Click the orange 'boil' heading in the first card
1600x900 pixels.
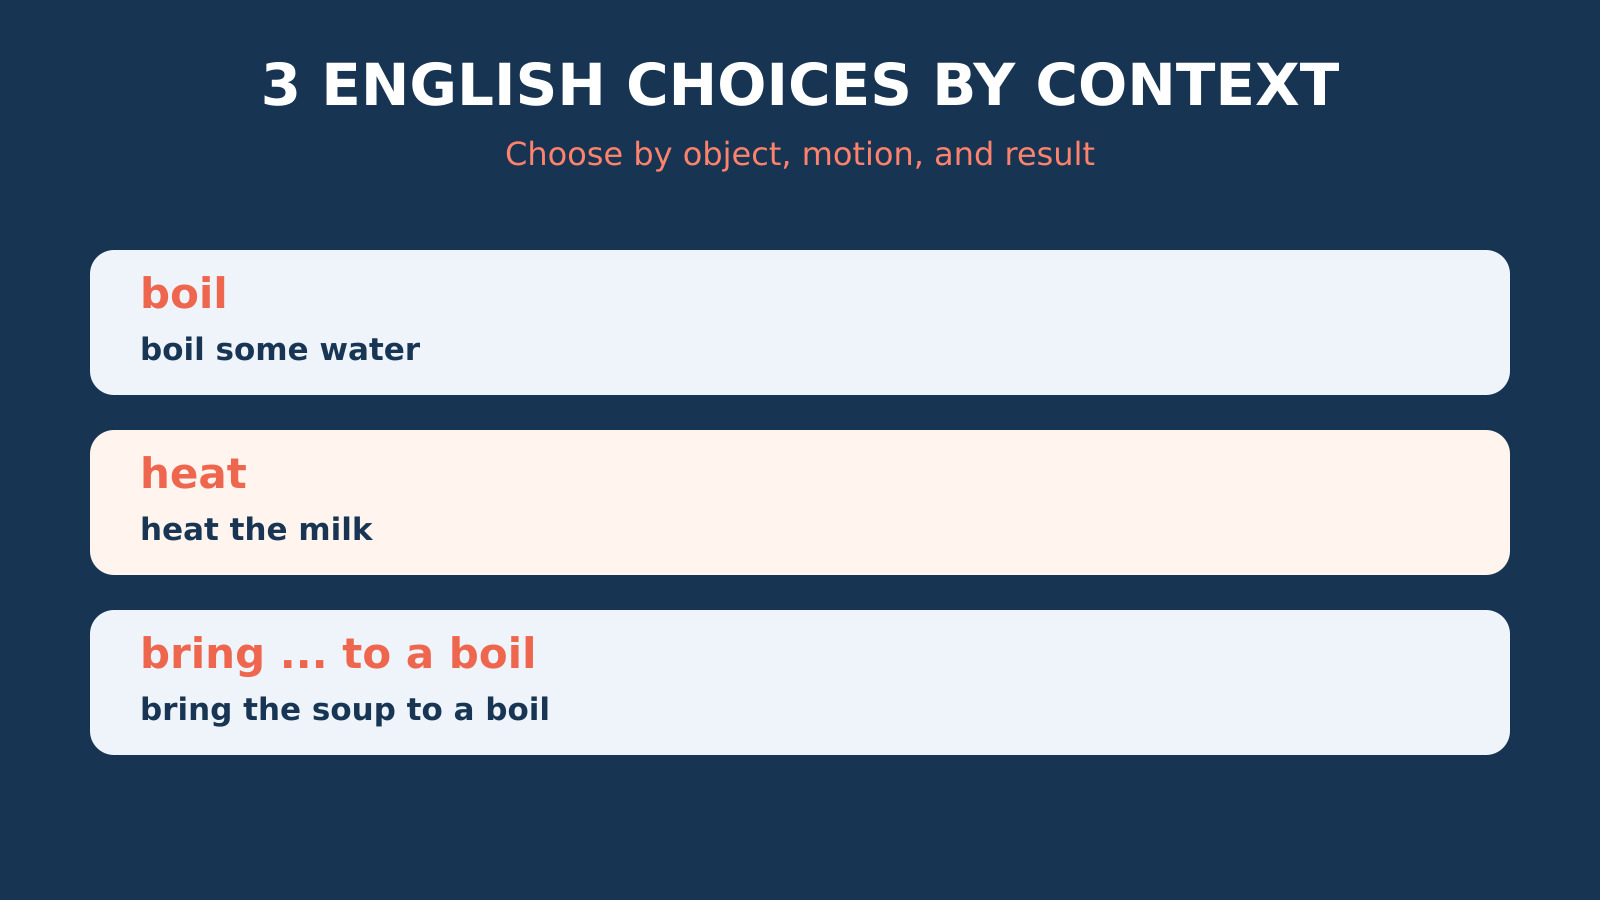point(184,294)
